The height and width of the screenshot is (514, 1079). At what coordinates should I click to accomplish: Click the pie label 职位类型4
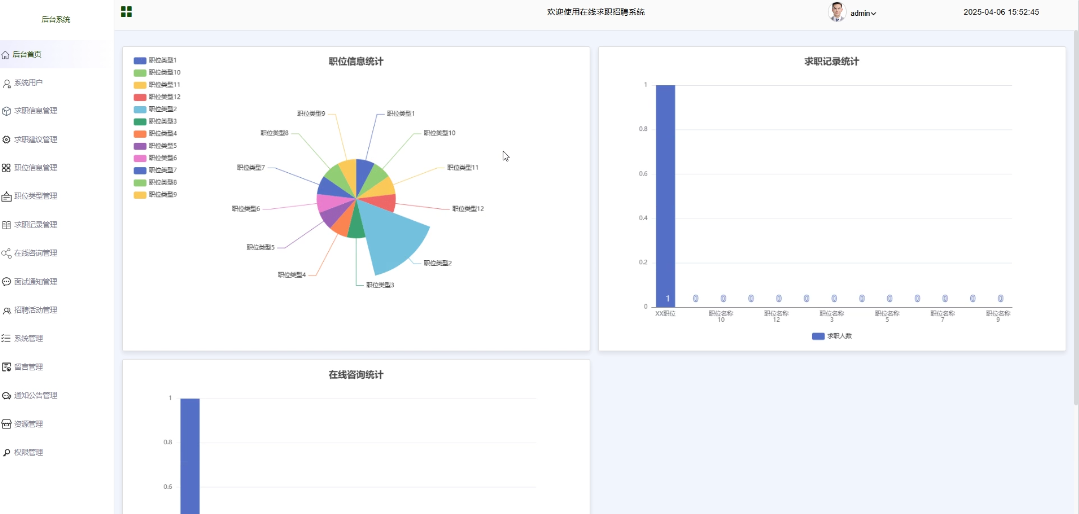tap(292, 275)
